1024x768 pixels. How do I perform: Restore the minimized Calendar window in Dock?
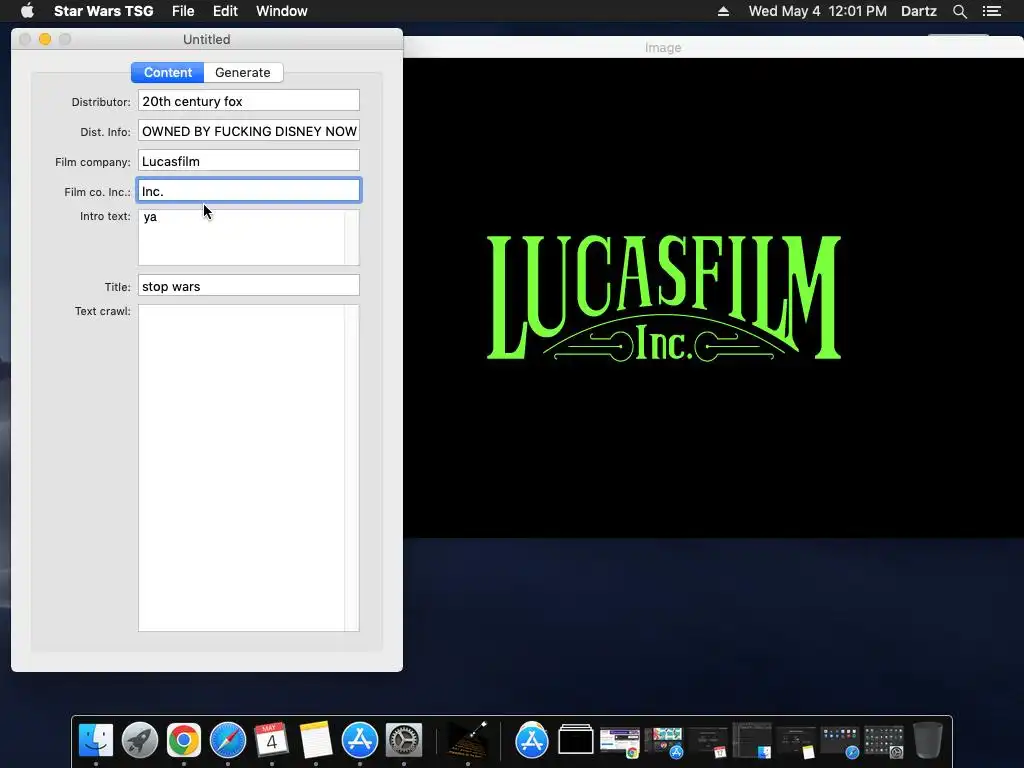(708, 743)
